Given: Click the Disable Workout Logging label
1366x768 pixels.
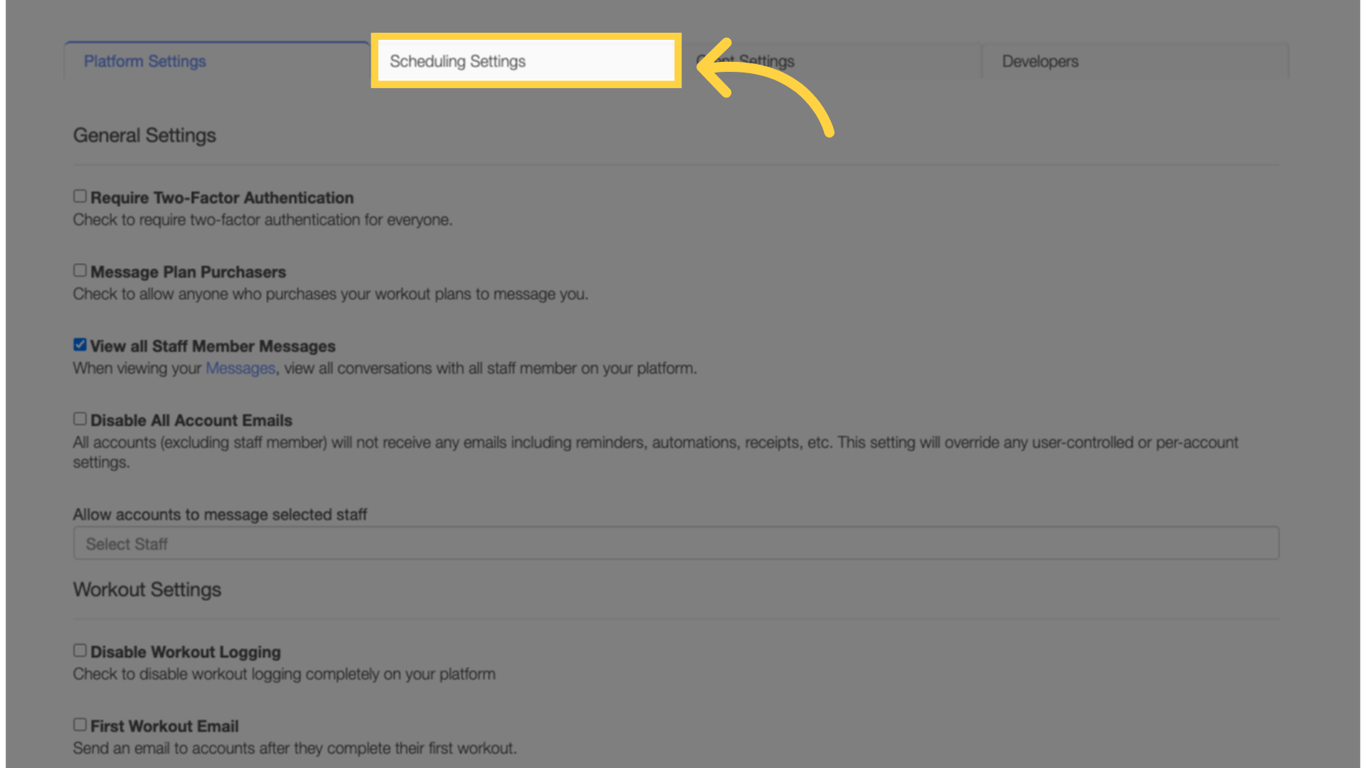Looking at the screenshot, I should click(185, 651).
